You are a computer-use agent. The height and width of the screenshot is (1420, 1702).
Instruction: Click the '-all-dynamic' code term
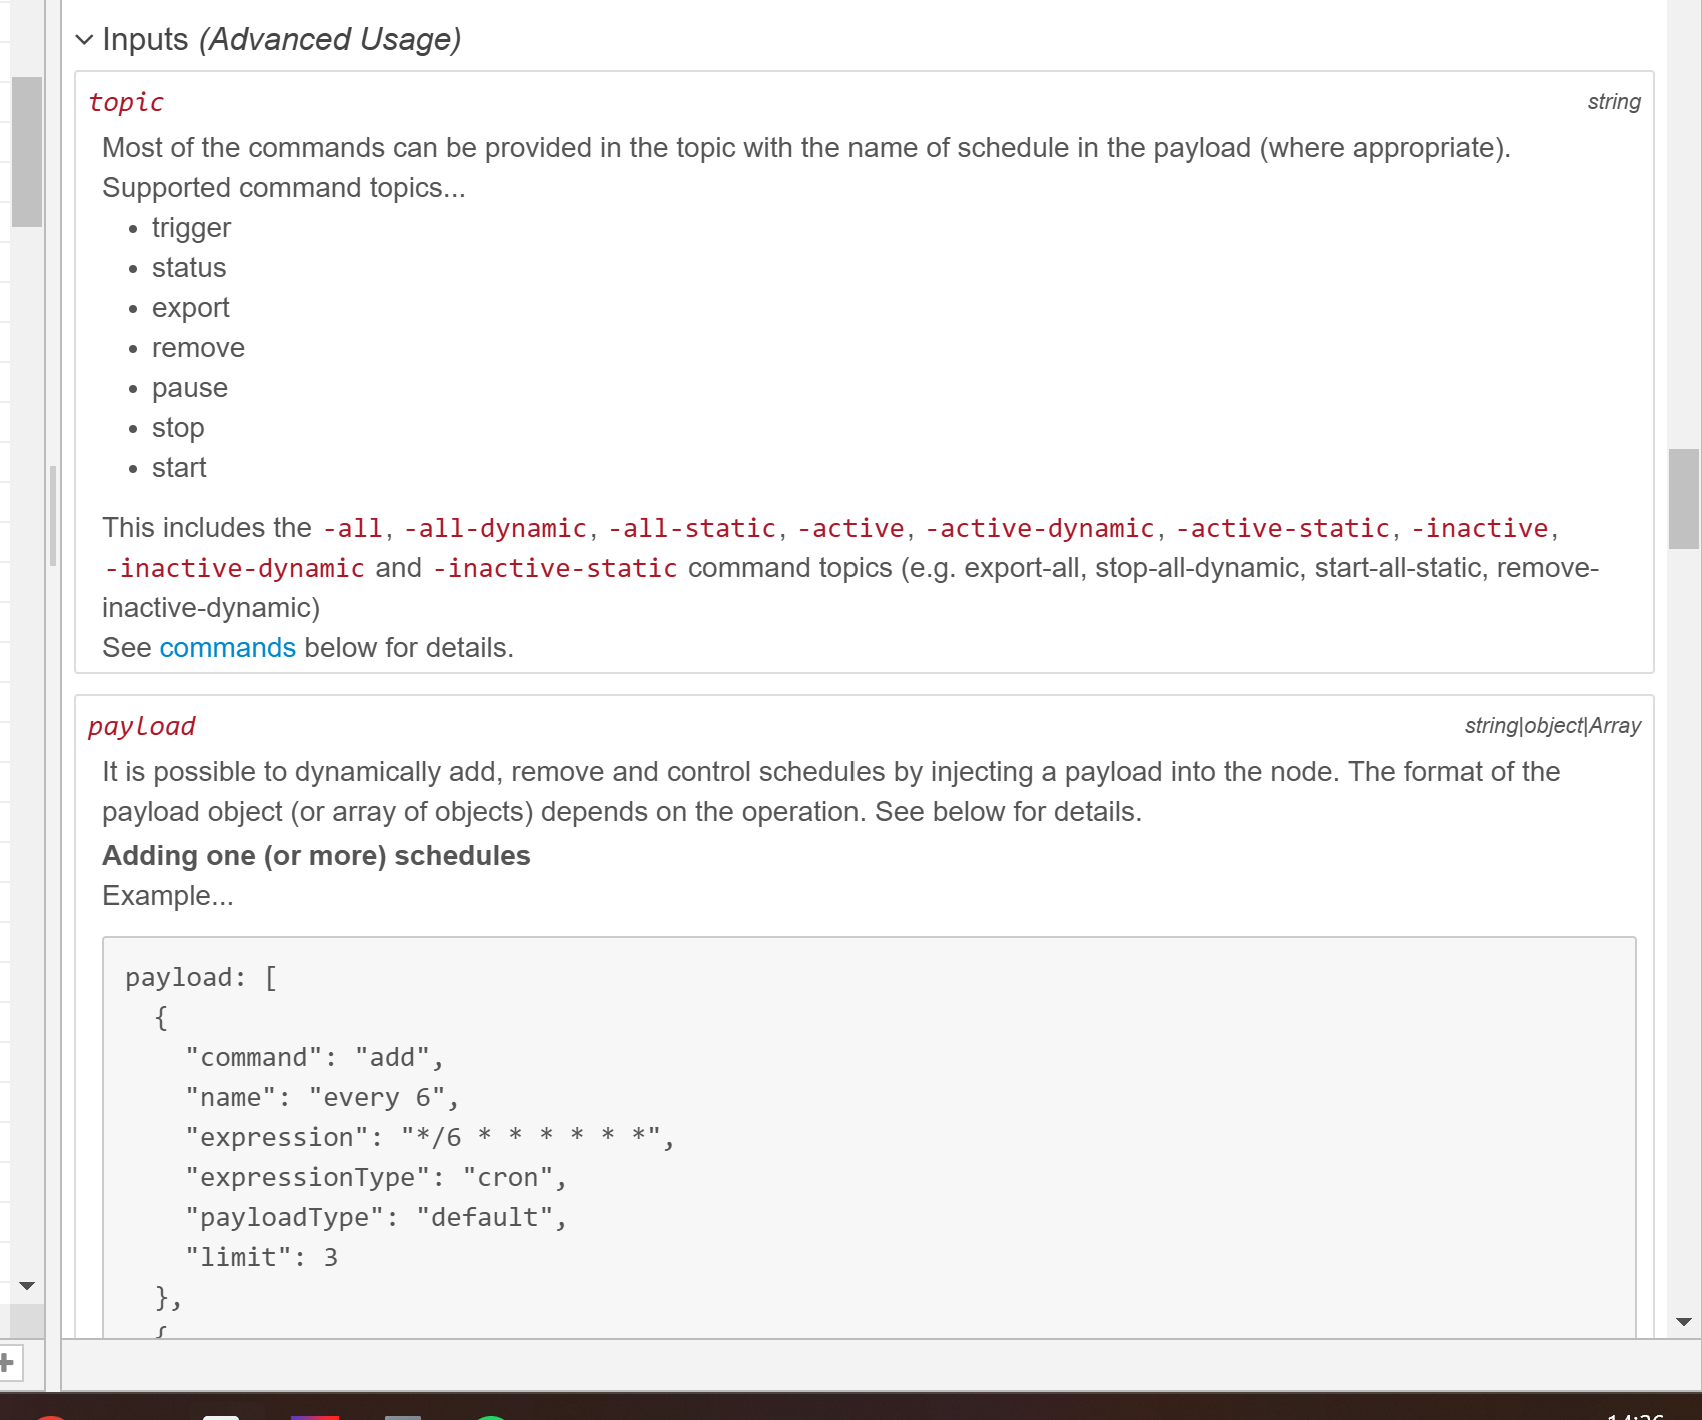click(x=495, y=528)
